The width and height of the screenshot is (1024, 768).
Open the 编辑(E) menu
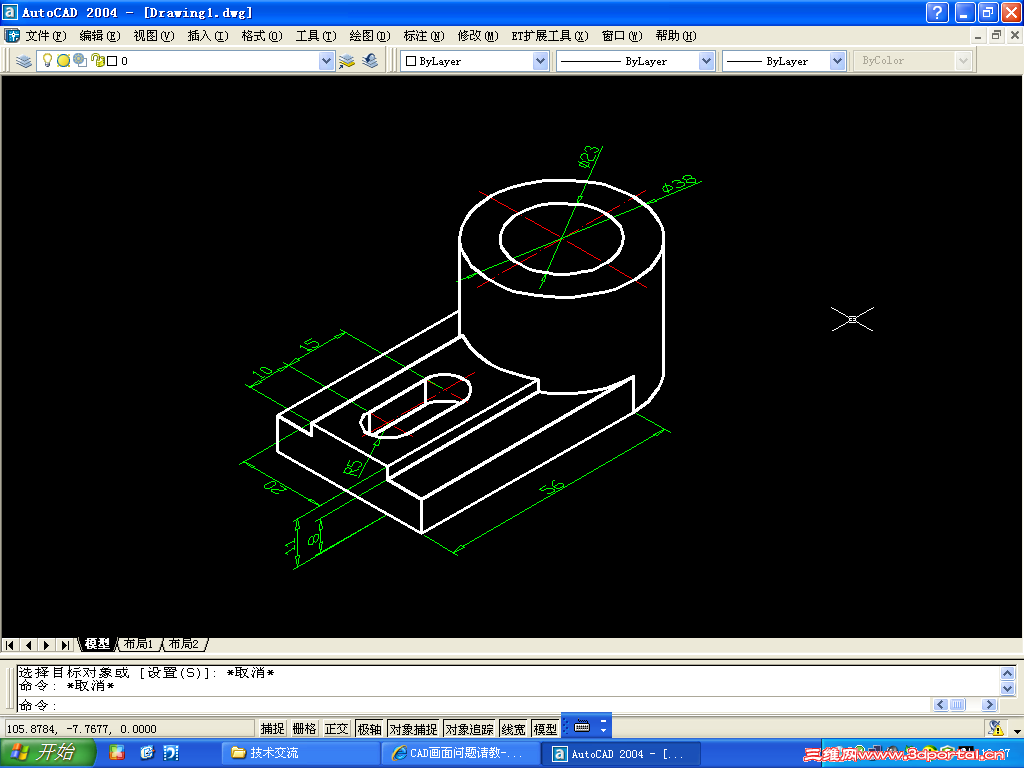coord(100,36)
